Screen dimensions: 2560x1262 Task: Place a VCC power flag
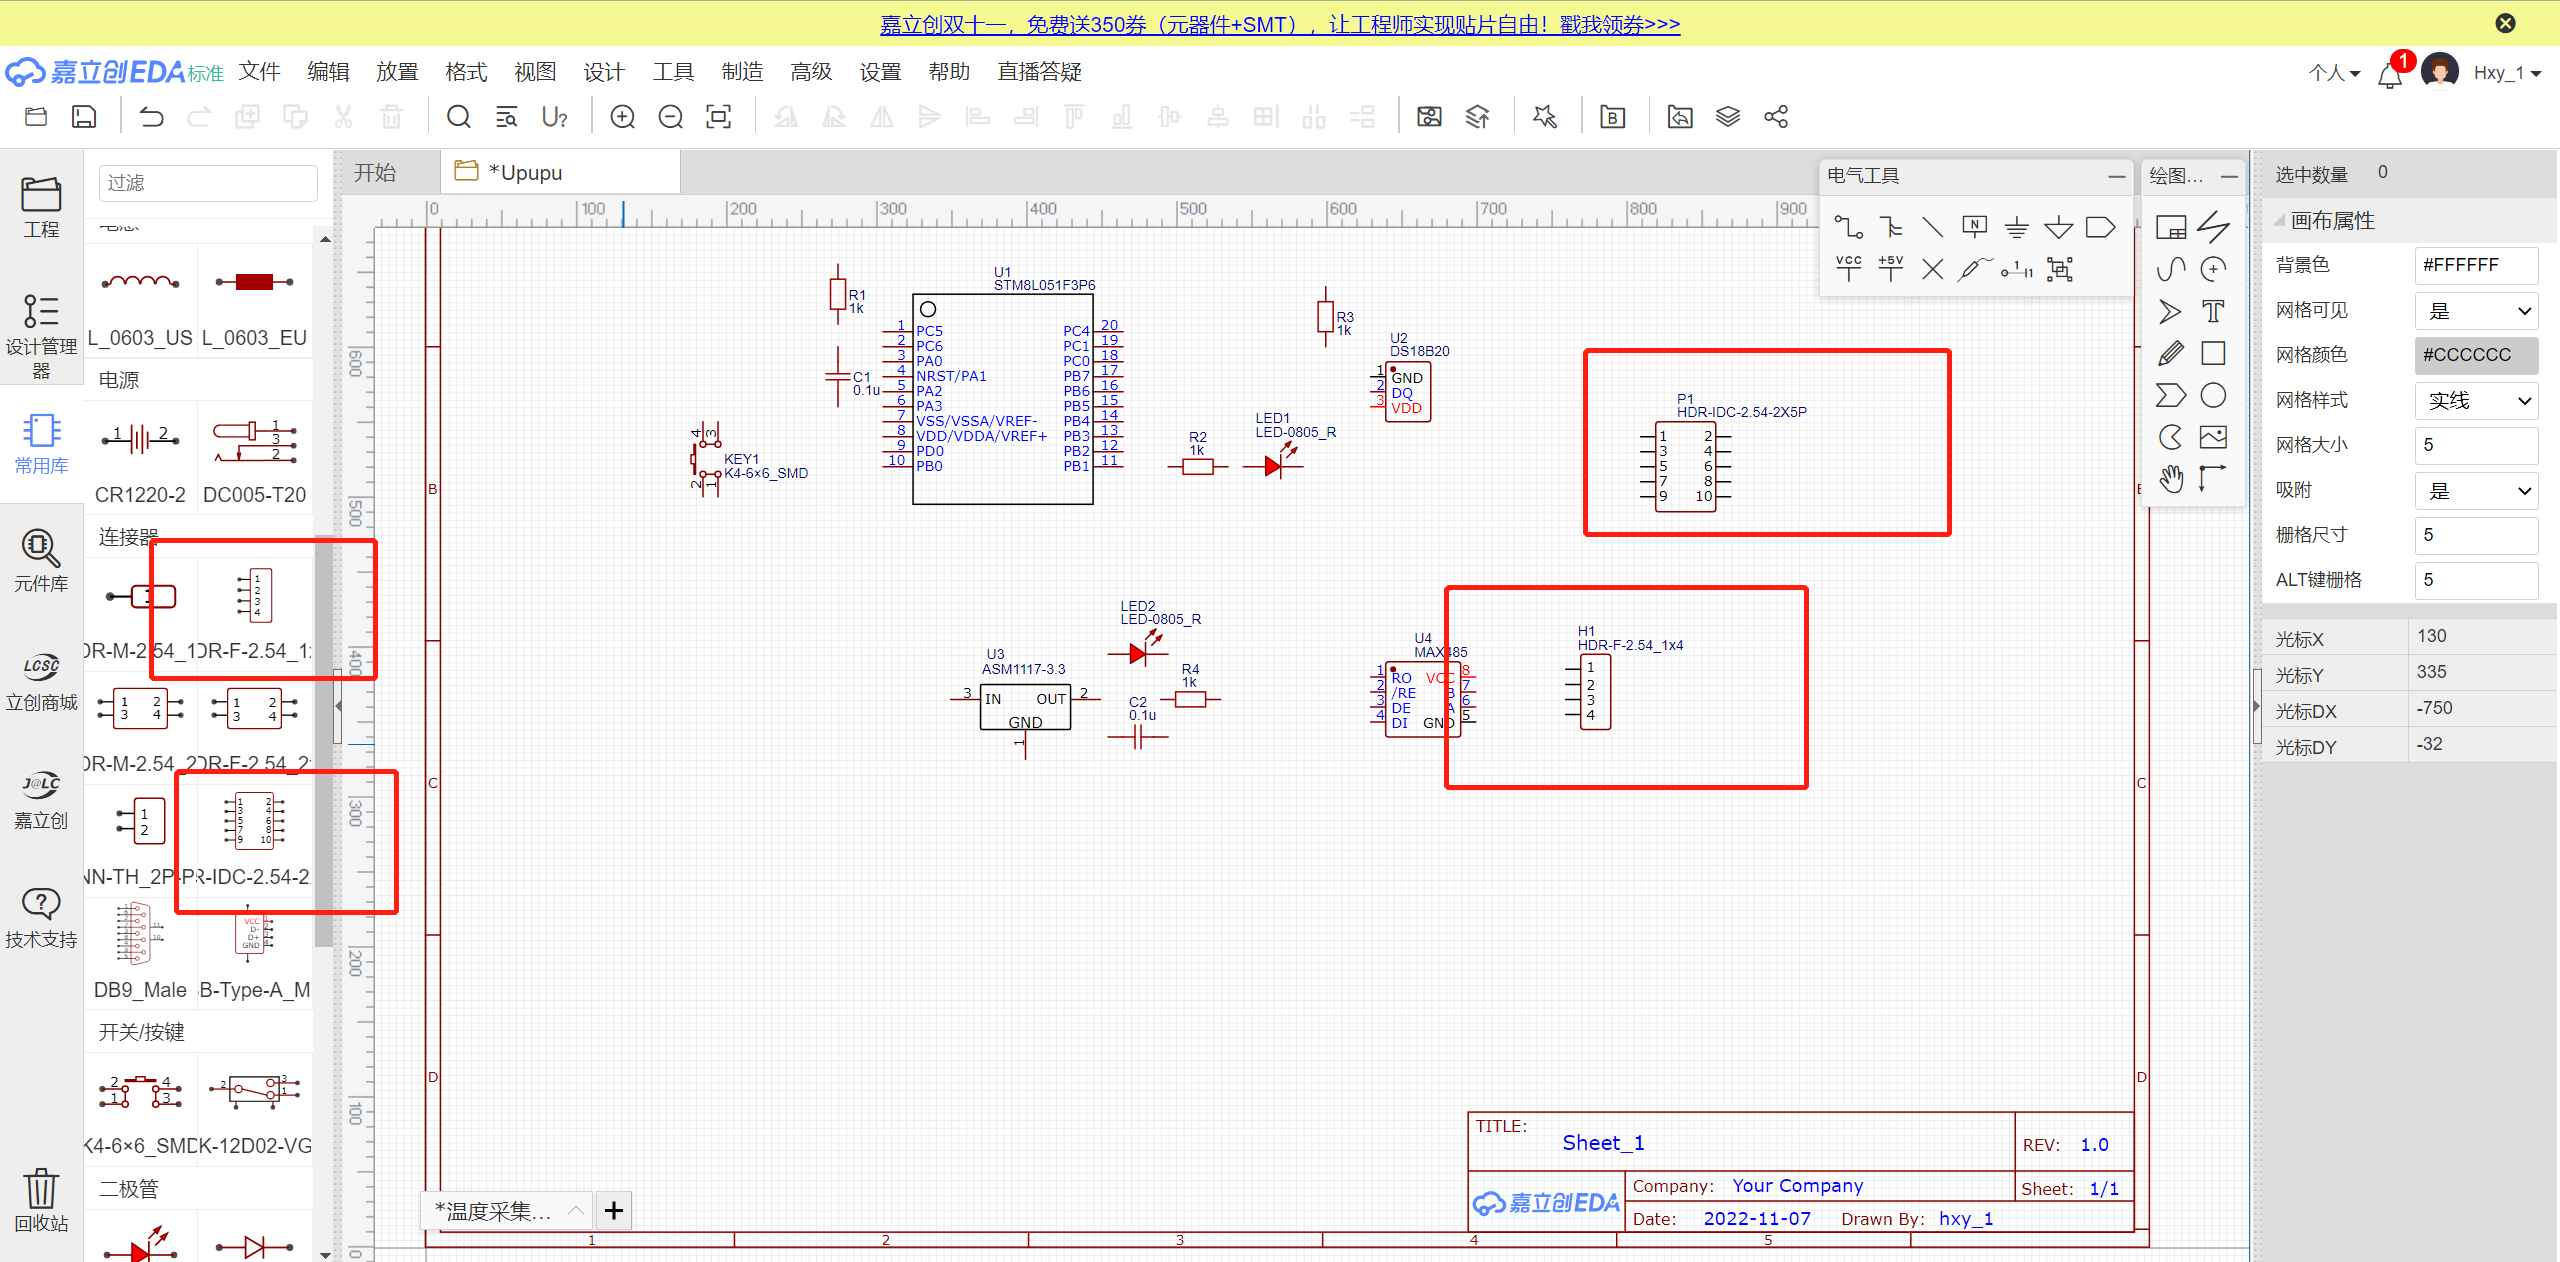coord(1848,268)
